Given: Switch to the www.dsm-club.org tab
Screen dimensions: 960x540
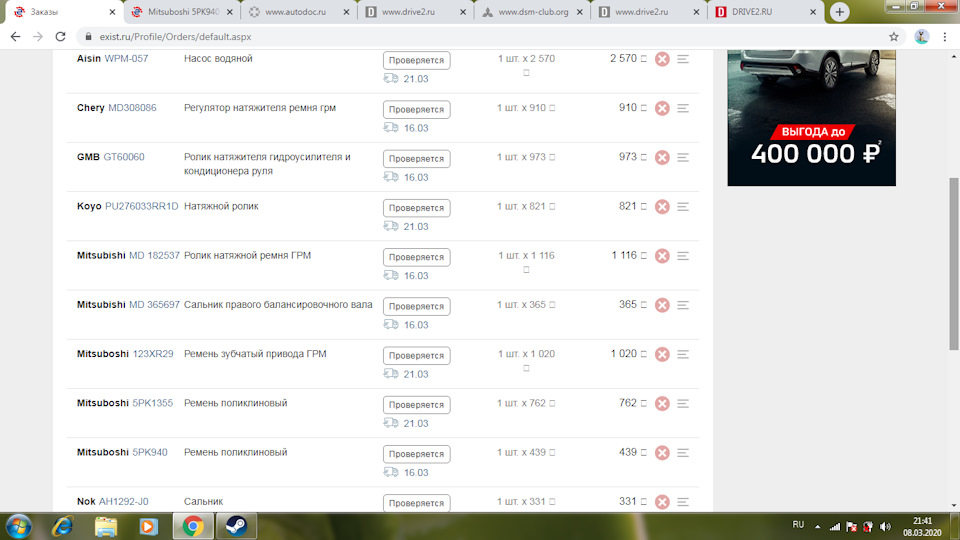Looking at the screenshot, I should pyautogui.click(x=533, y=12).
